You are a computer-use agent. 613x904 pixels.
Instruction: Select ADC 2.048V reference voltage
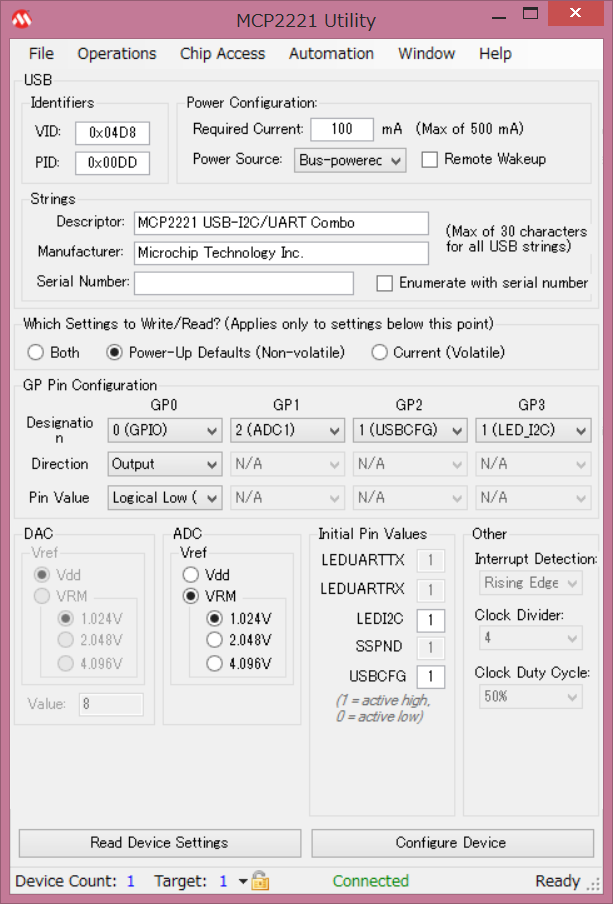[x=214, y=640]
